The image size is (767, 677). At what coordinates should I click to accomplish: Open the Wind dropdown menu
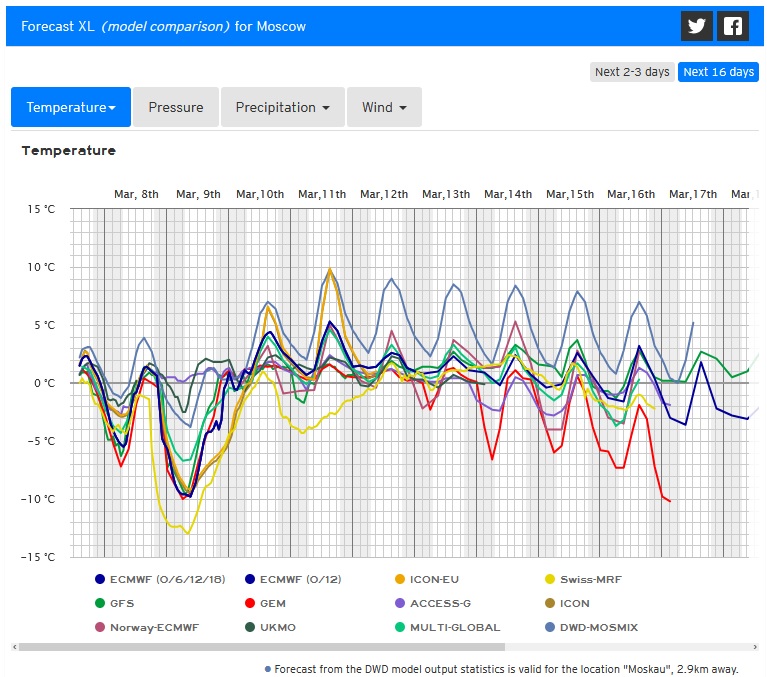coord(384,107)
